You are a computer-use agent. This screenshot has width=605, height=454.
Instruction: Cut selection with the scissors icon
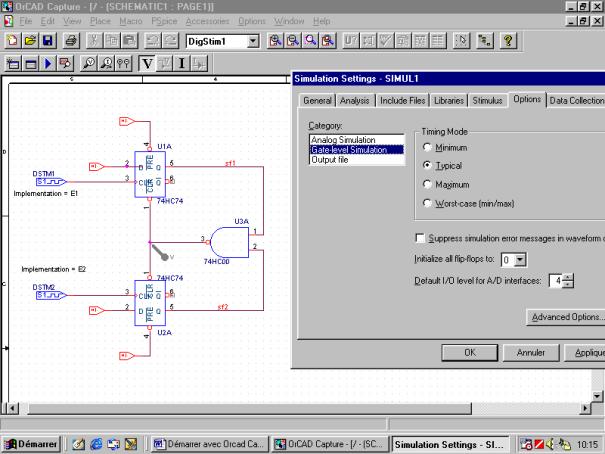pos(94,41)
